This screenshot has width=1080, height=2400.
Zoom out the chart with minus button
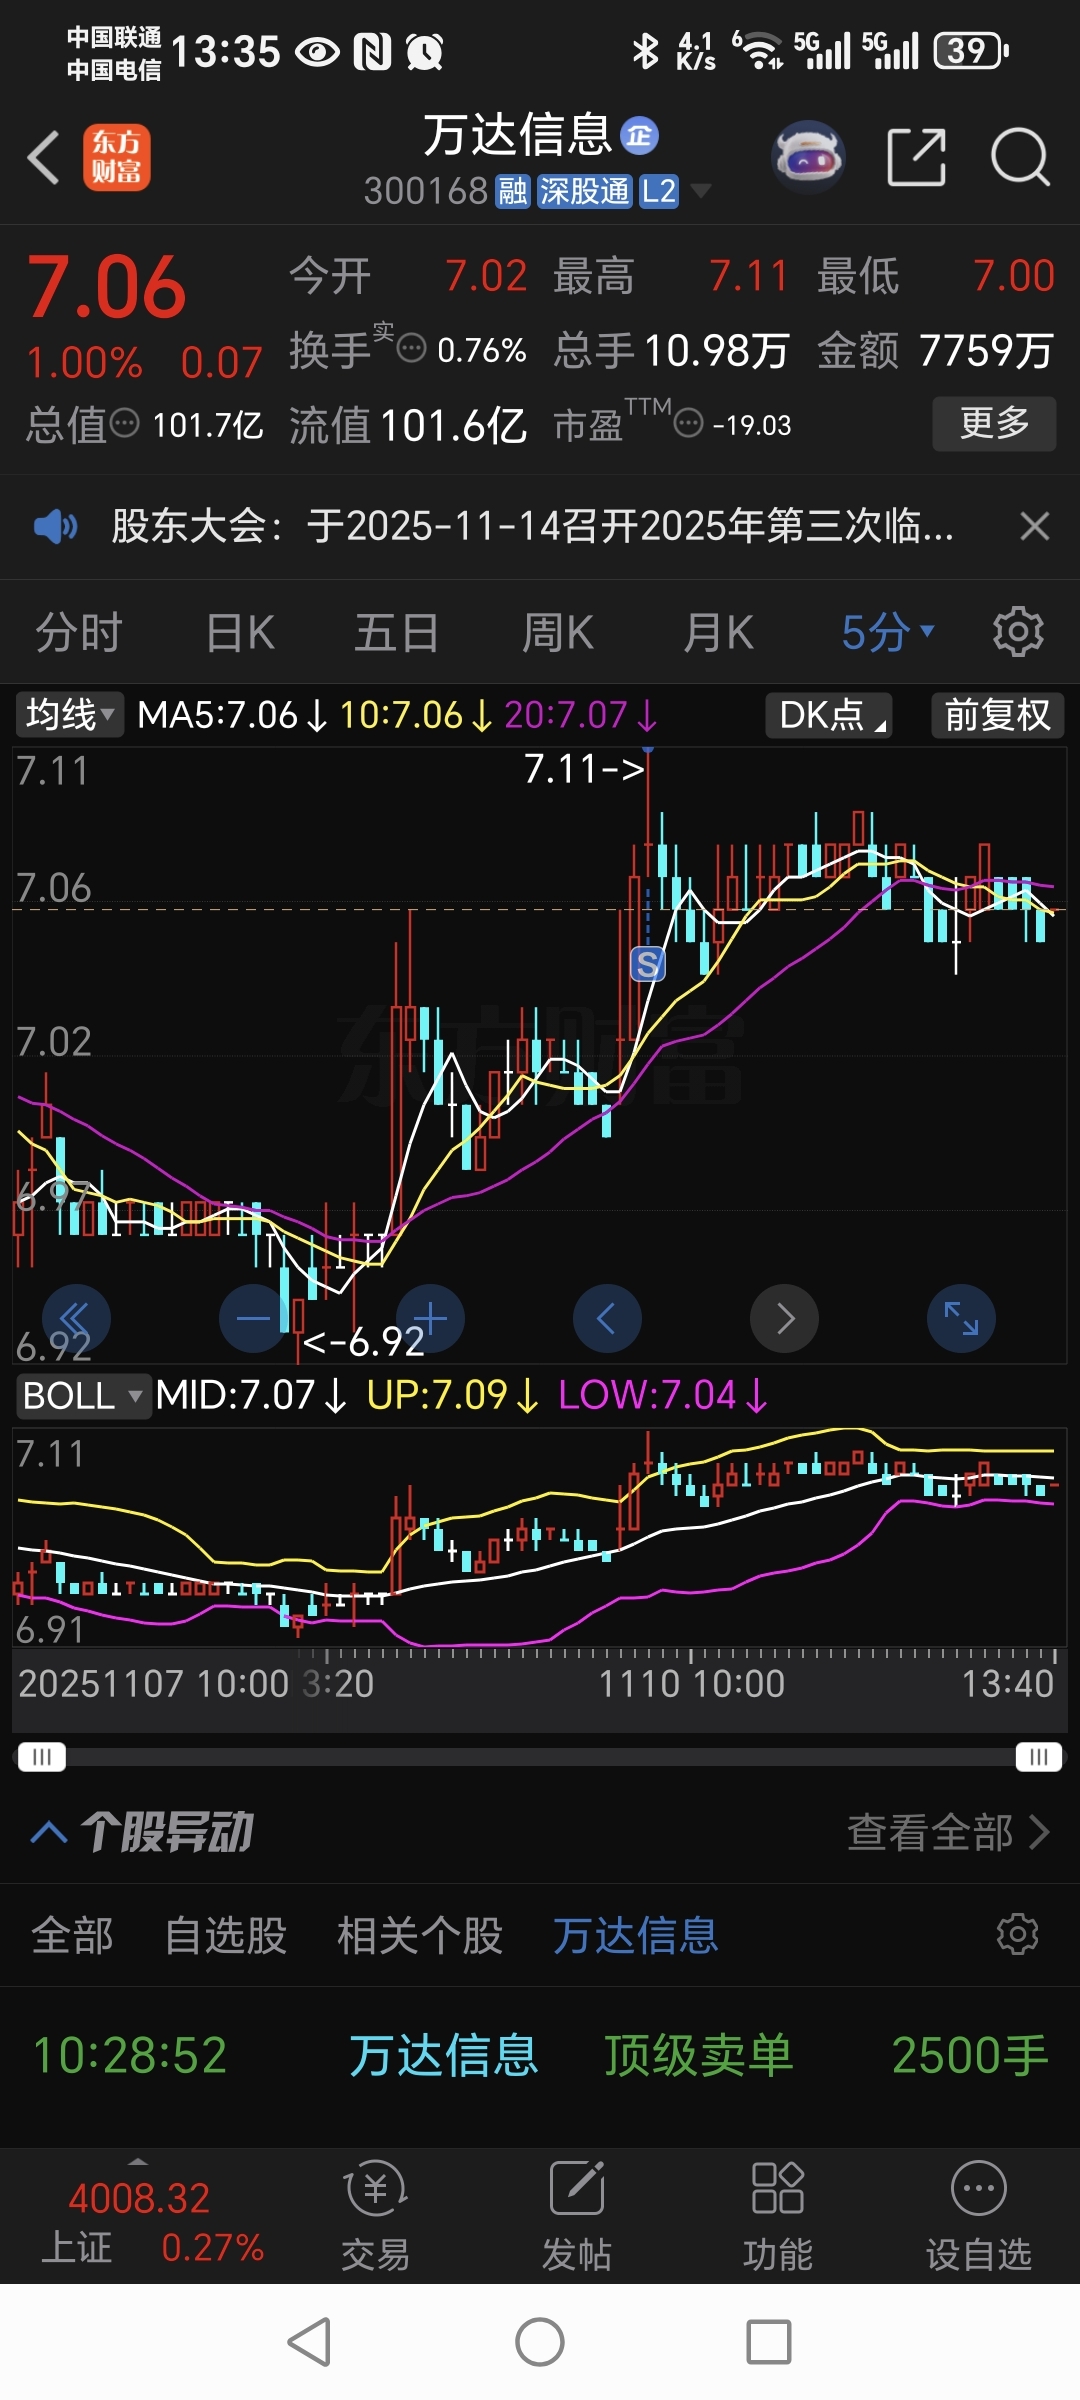253,1318
